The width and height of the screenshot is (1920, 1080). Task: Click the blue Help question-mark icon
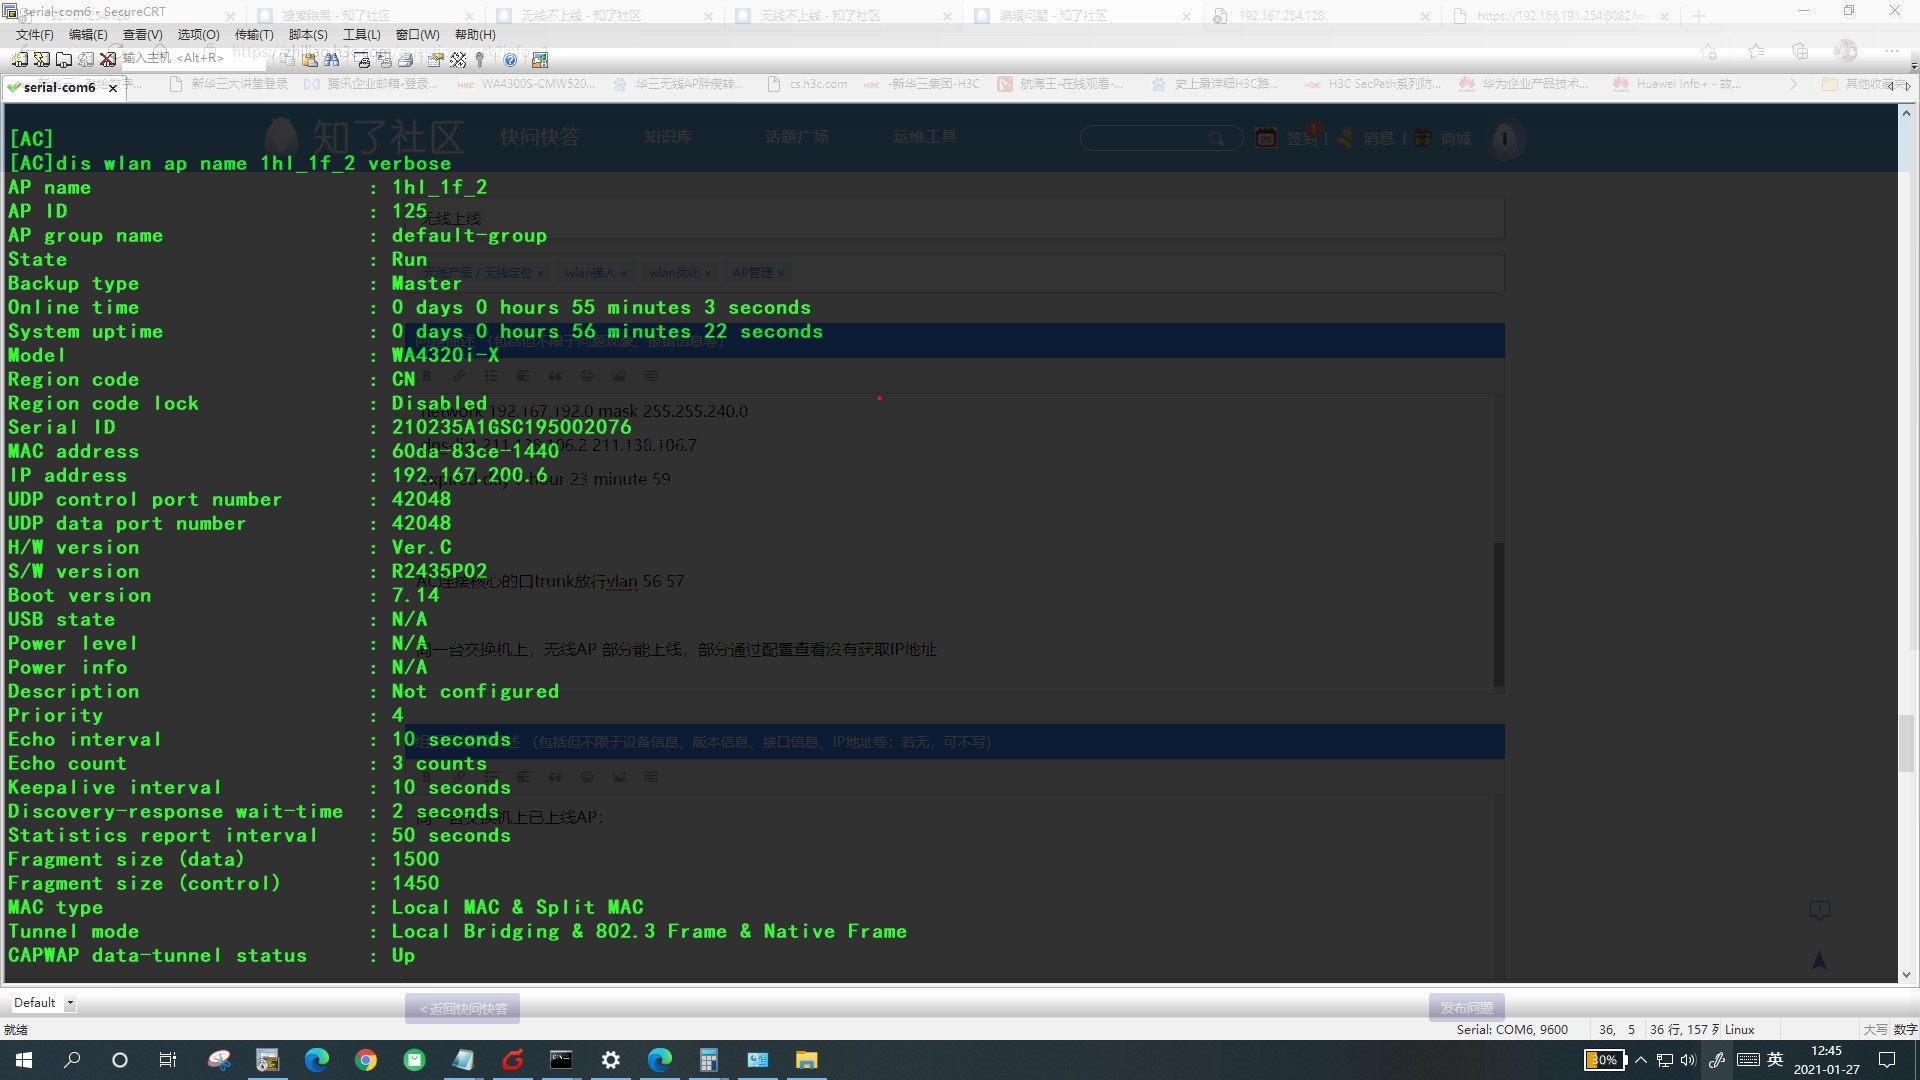coord(510,60)
